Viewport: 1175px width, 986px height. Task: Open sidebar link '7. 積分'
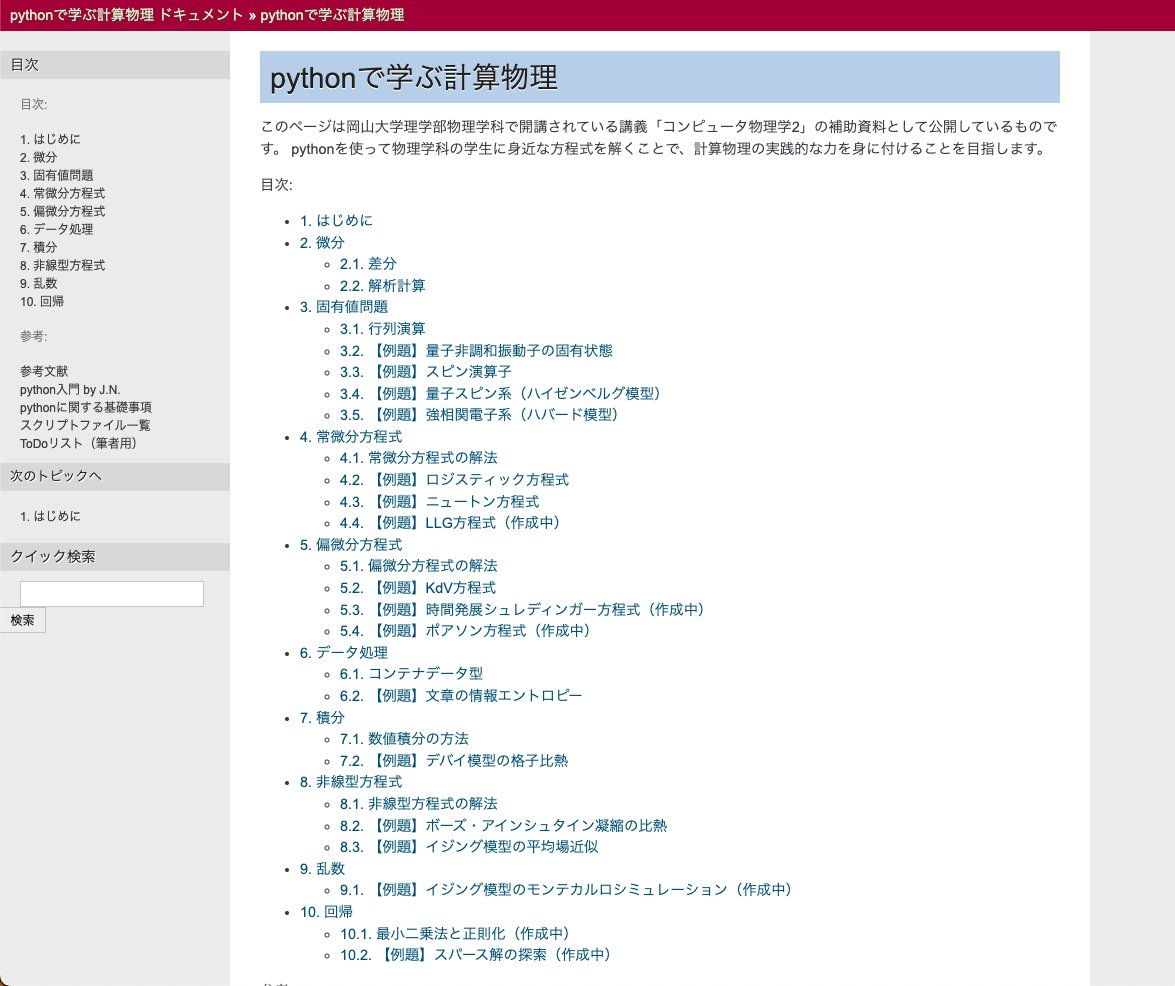38,247
